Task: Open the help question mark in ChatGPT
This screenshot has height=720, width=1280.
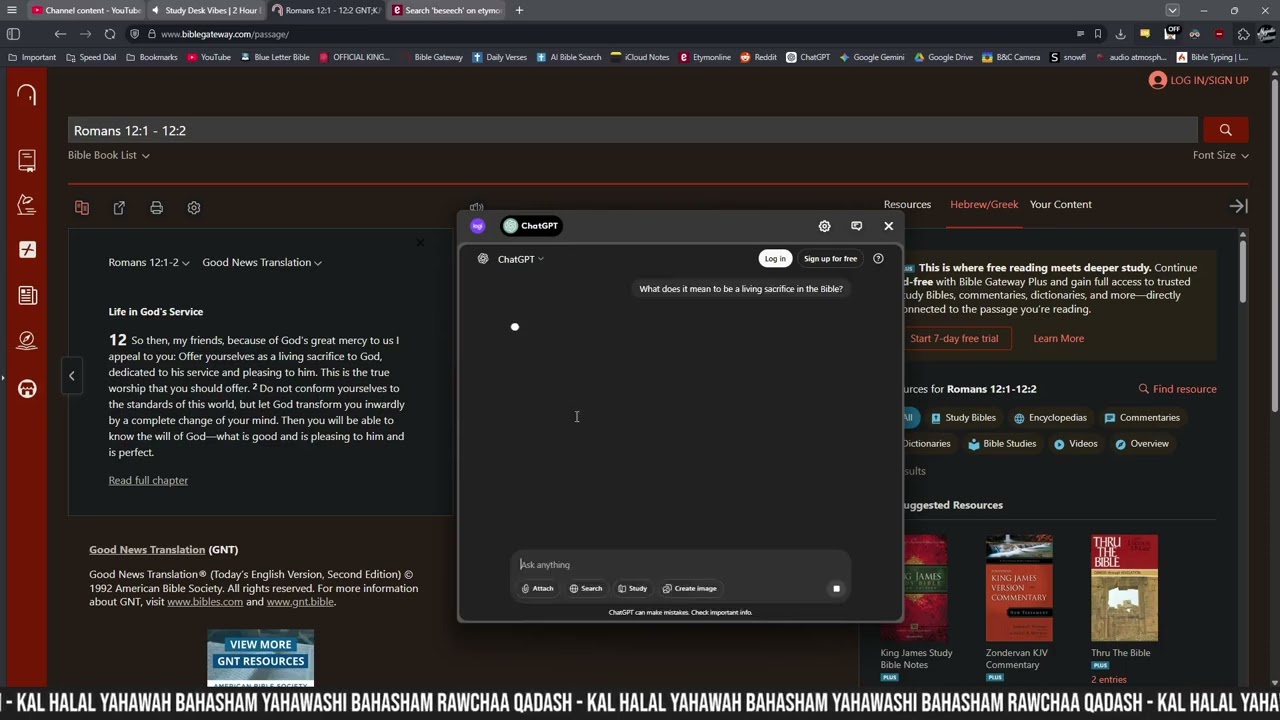Action: click(x=878, y=259)
